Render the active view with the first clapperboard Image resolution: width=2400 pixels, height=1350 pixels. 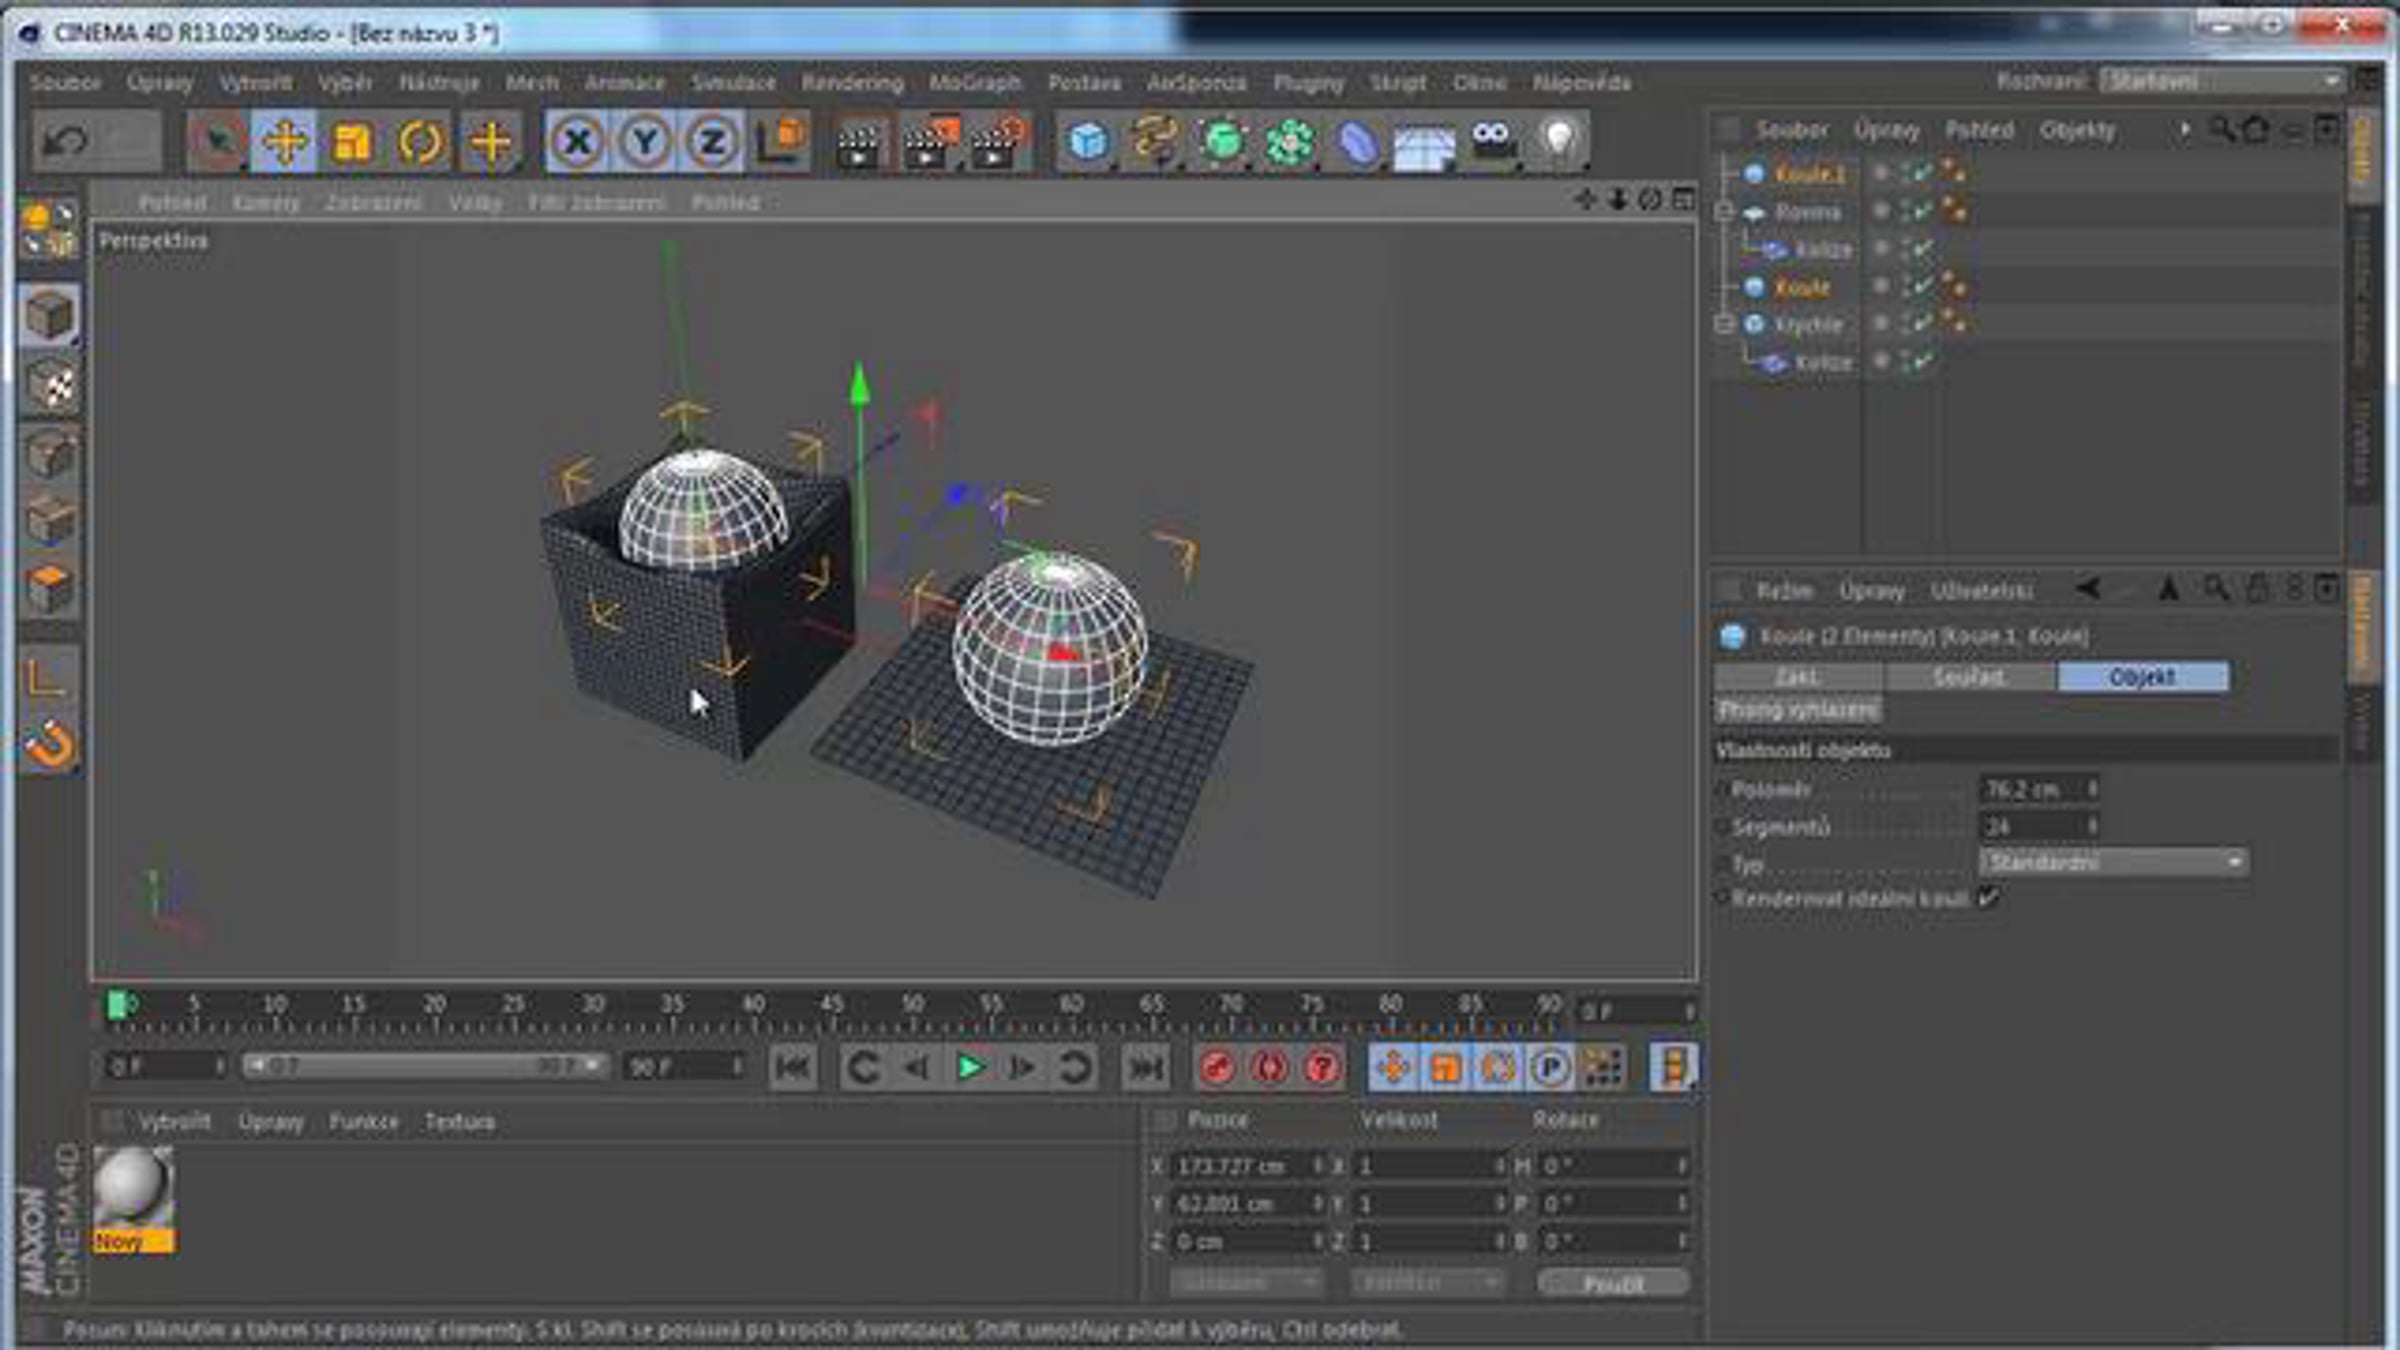859,142
